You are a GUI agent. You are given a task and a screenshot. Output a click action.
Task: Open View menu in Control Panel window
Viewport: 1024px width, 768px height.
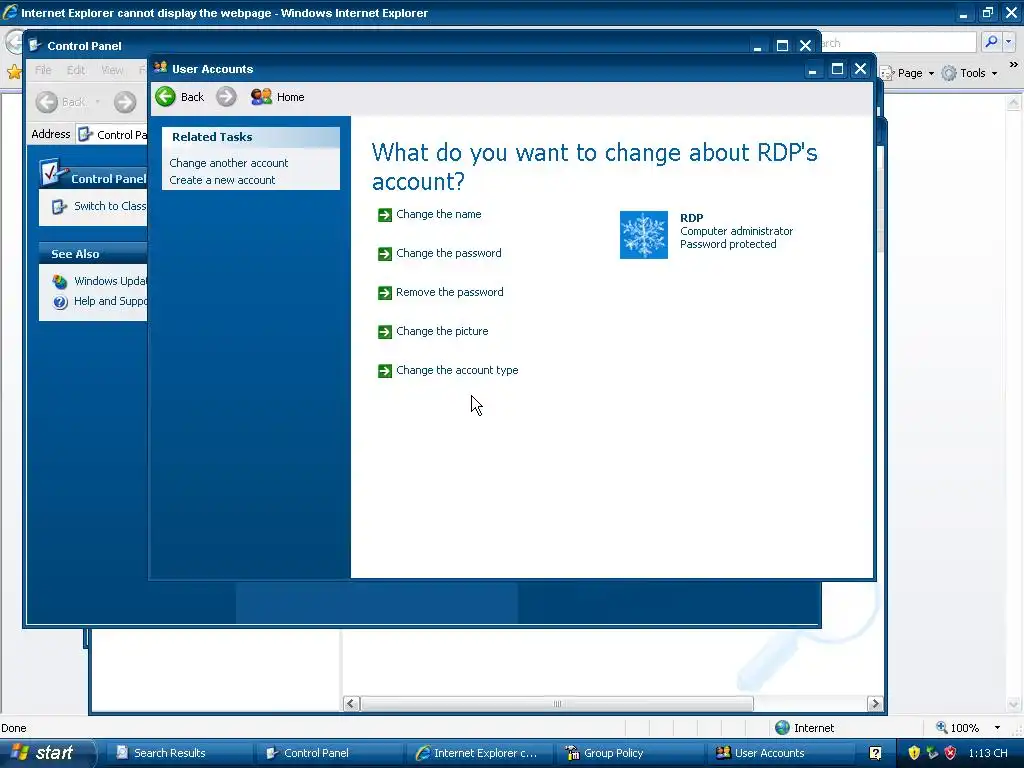coord(112,70)
